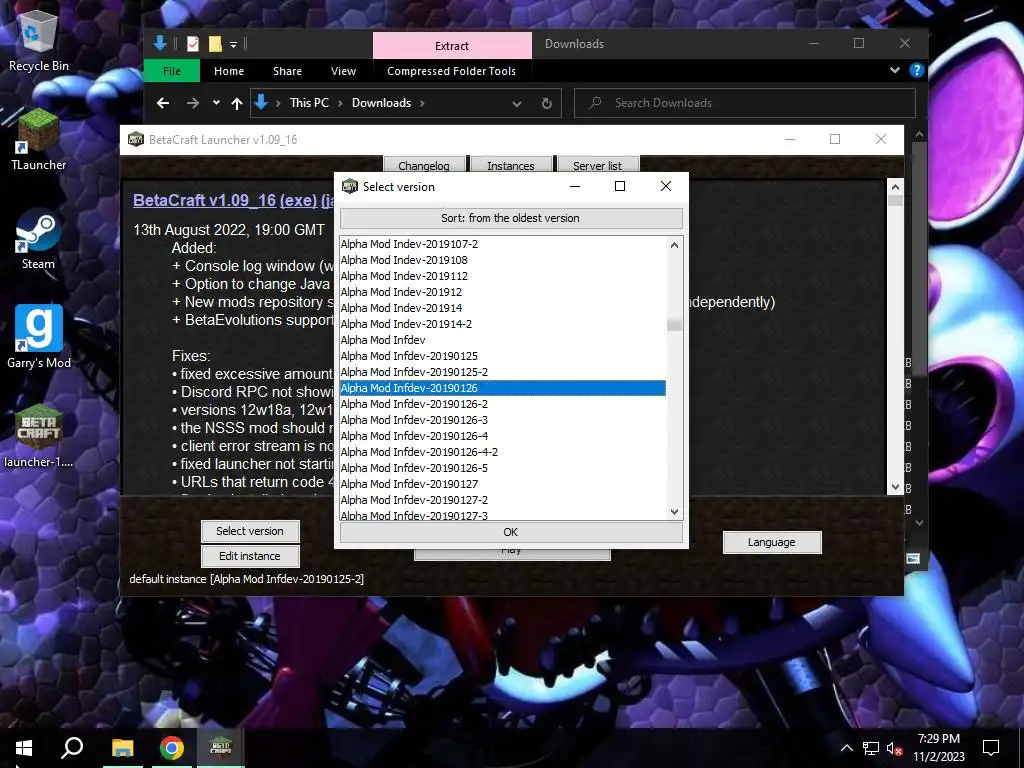Select Alpha Mod Infdev-20190127
The image size is (1024, 768).
pos(502,484)
